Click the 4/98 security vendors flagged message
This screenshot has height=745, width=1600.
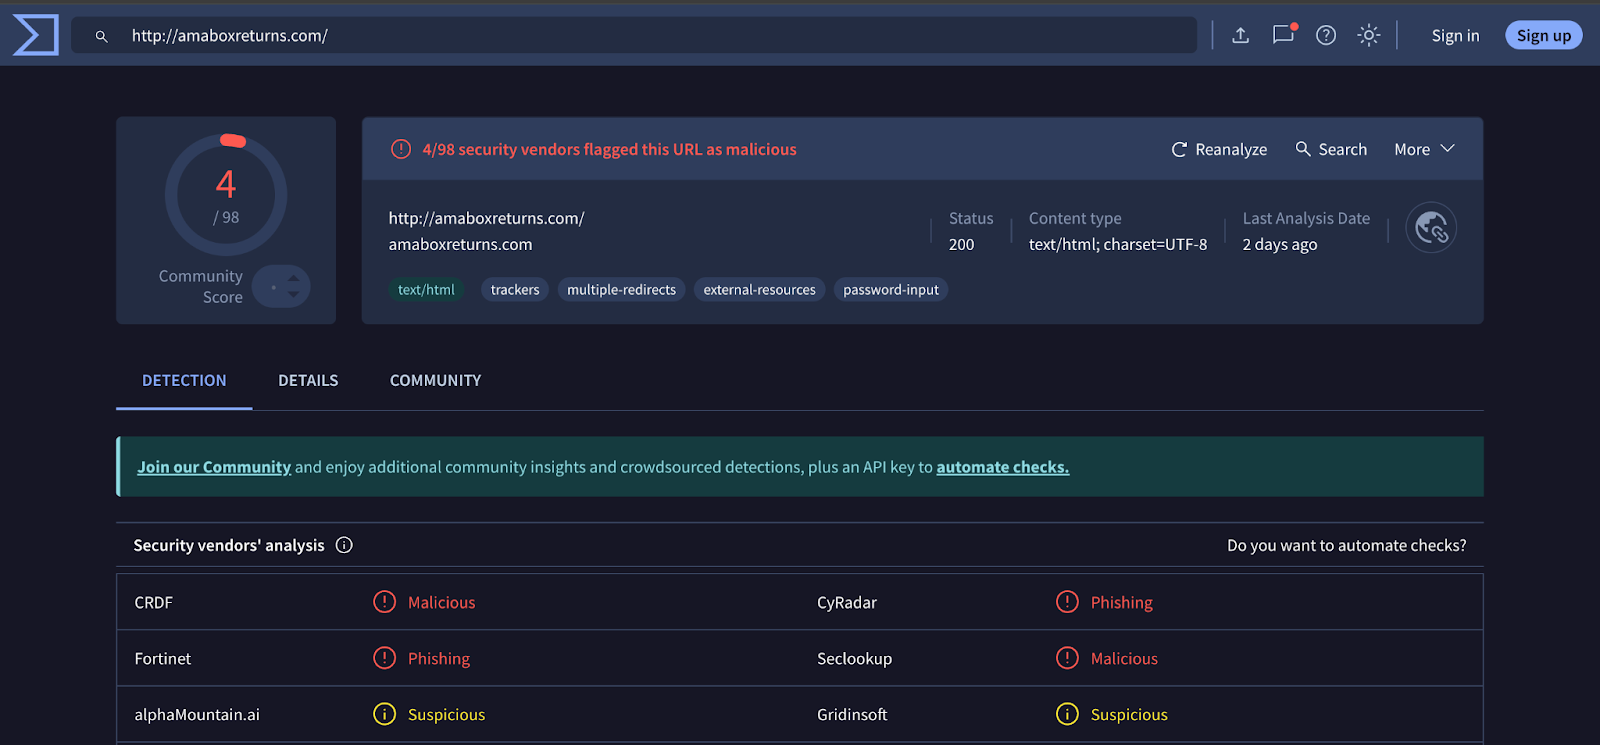coord(609,149)
